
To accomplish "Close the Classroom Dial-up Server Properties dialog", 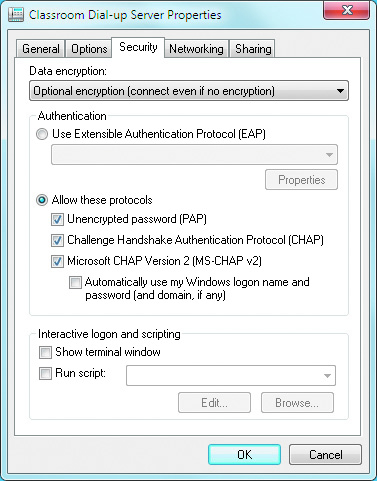I will click(x=346, y=10).
